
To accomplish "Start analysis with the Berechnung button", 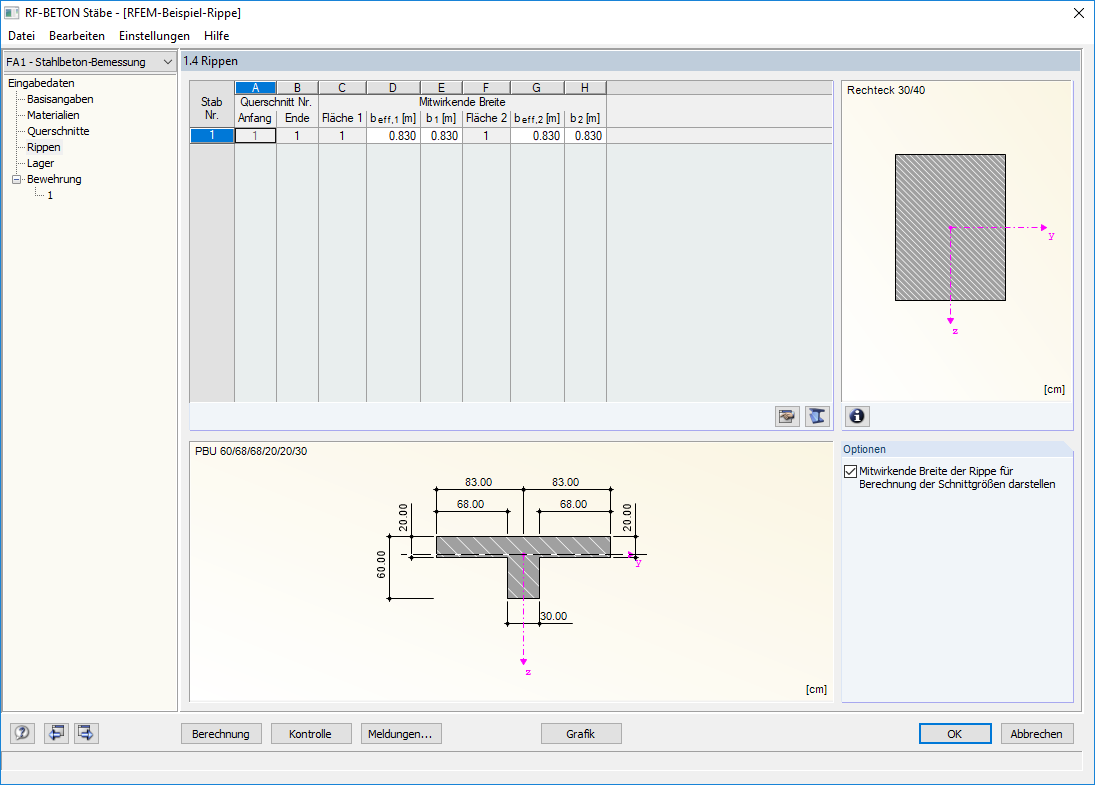I will pyautogui.click(x=221, y=733).
